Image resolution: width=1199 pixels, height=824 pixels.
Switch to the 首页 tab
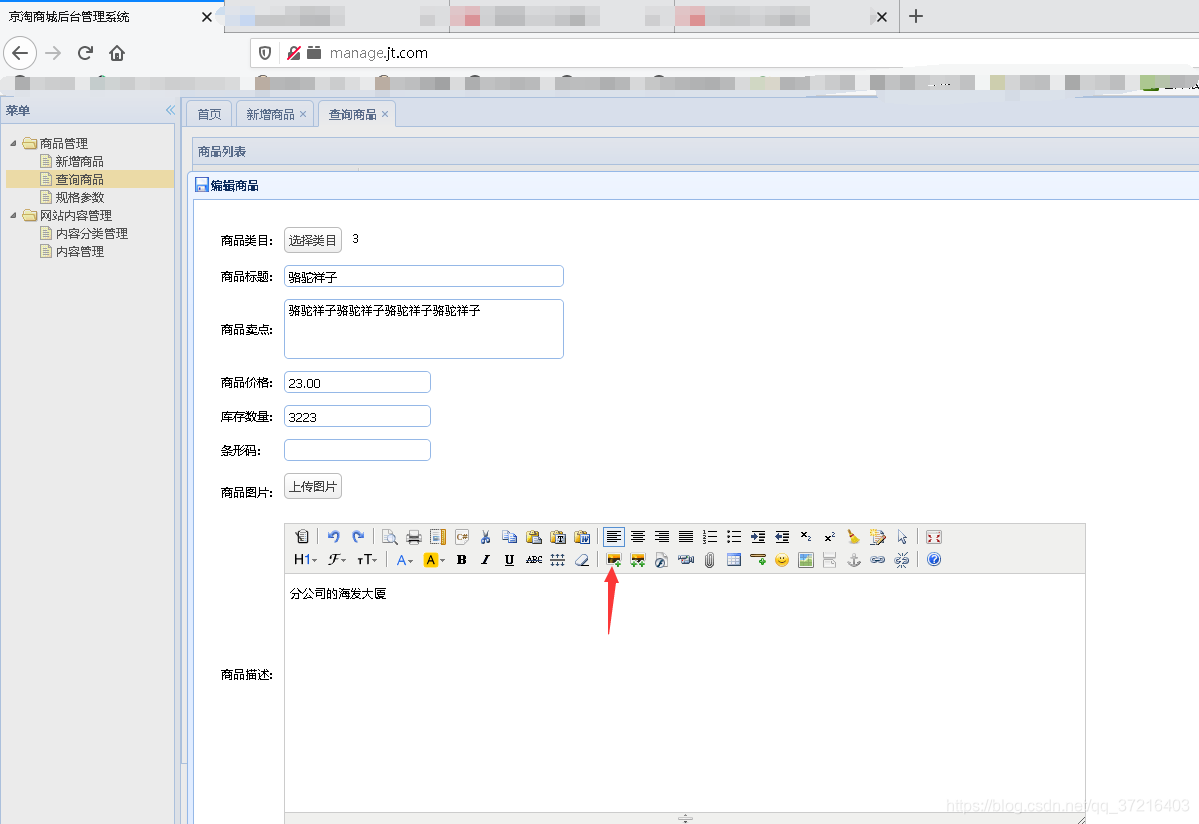coord(208,114)
